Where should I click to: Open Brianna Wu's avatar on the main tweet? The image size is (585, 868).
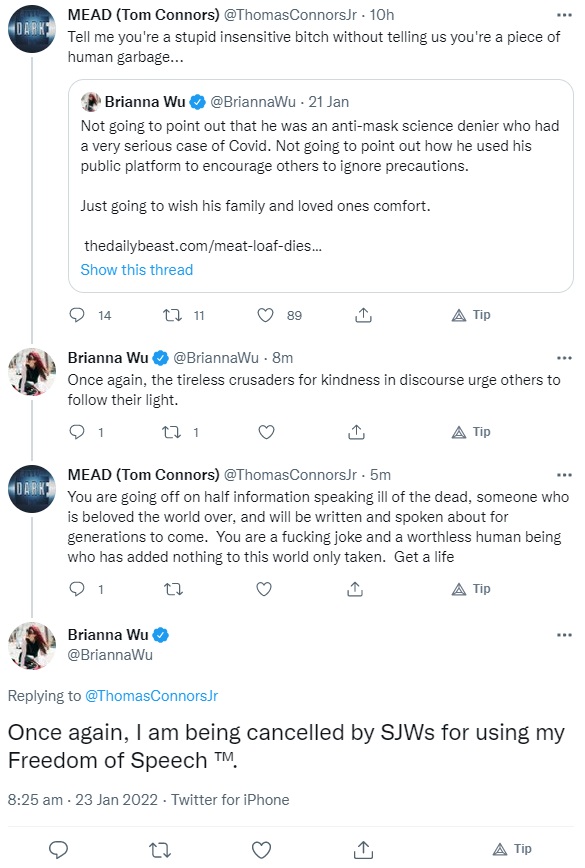[32, 645]
